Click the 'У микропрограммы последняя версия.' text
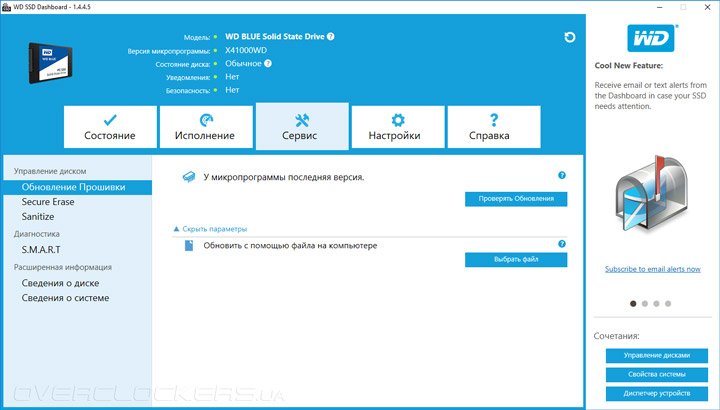This screenshot has height=410, width=720. click(284, 177)
